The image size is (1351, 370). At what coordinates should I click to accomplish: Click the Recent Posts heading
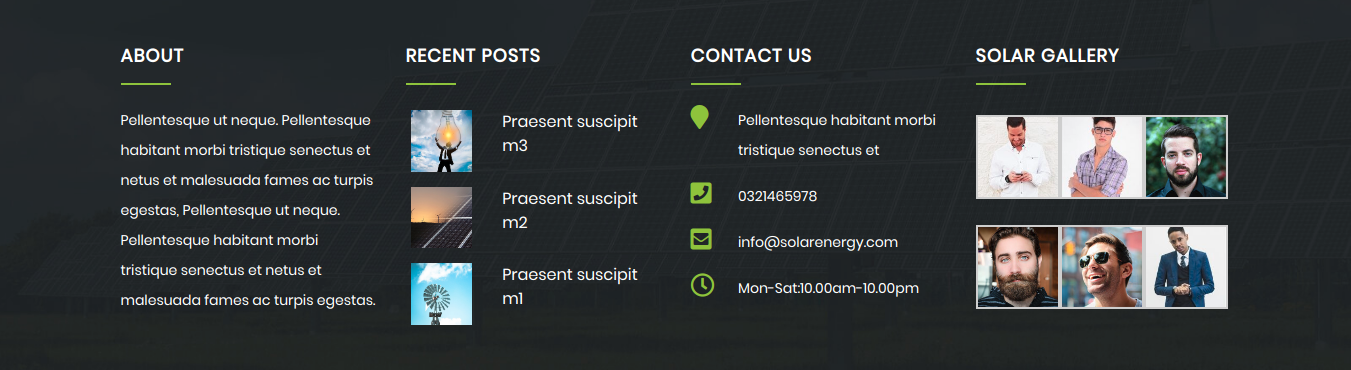point(473,56)
